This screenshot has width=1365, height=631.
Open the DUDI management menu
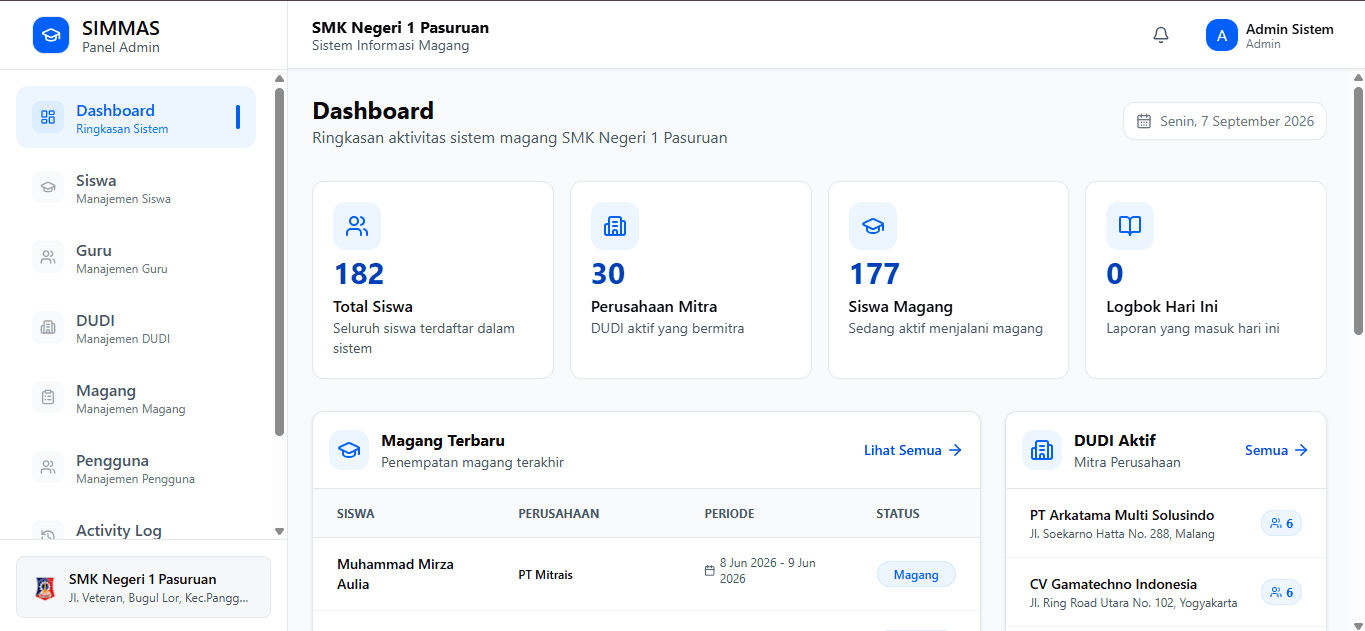136,327
